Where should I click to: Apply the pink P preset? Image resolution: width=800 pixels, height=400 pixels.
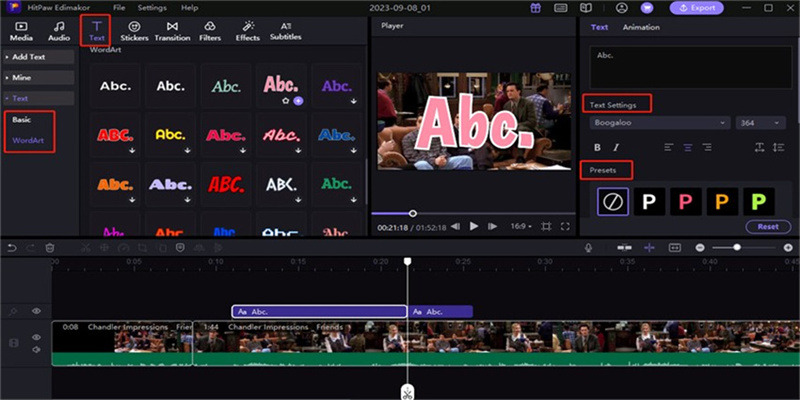pos(686,202)
